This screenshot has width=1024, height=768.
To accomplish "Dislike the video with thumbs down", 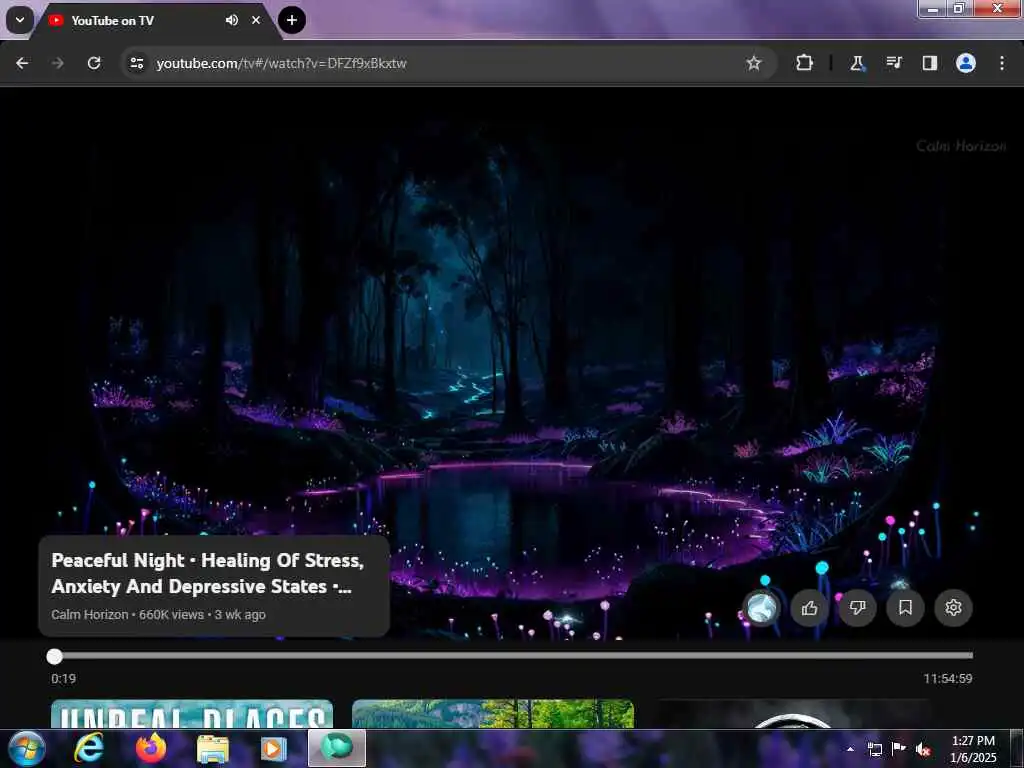I will pyautogui.click(x=857, y=608).
